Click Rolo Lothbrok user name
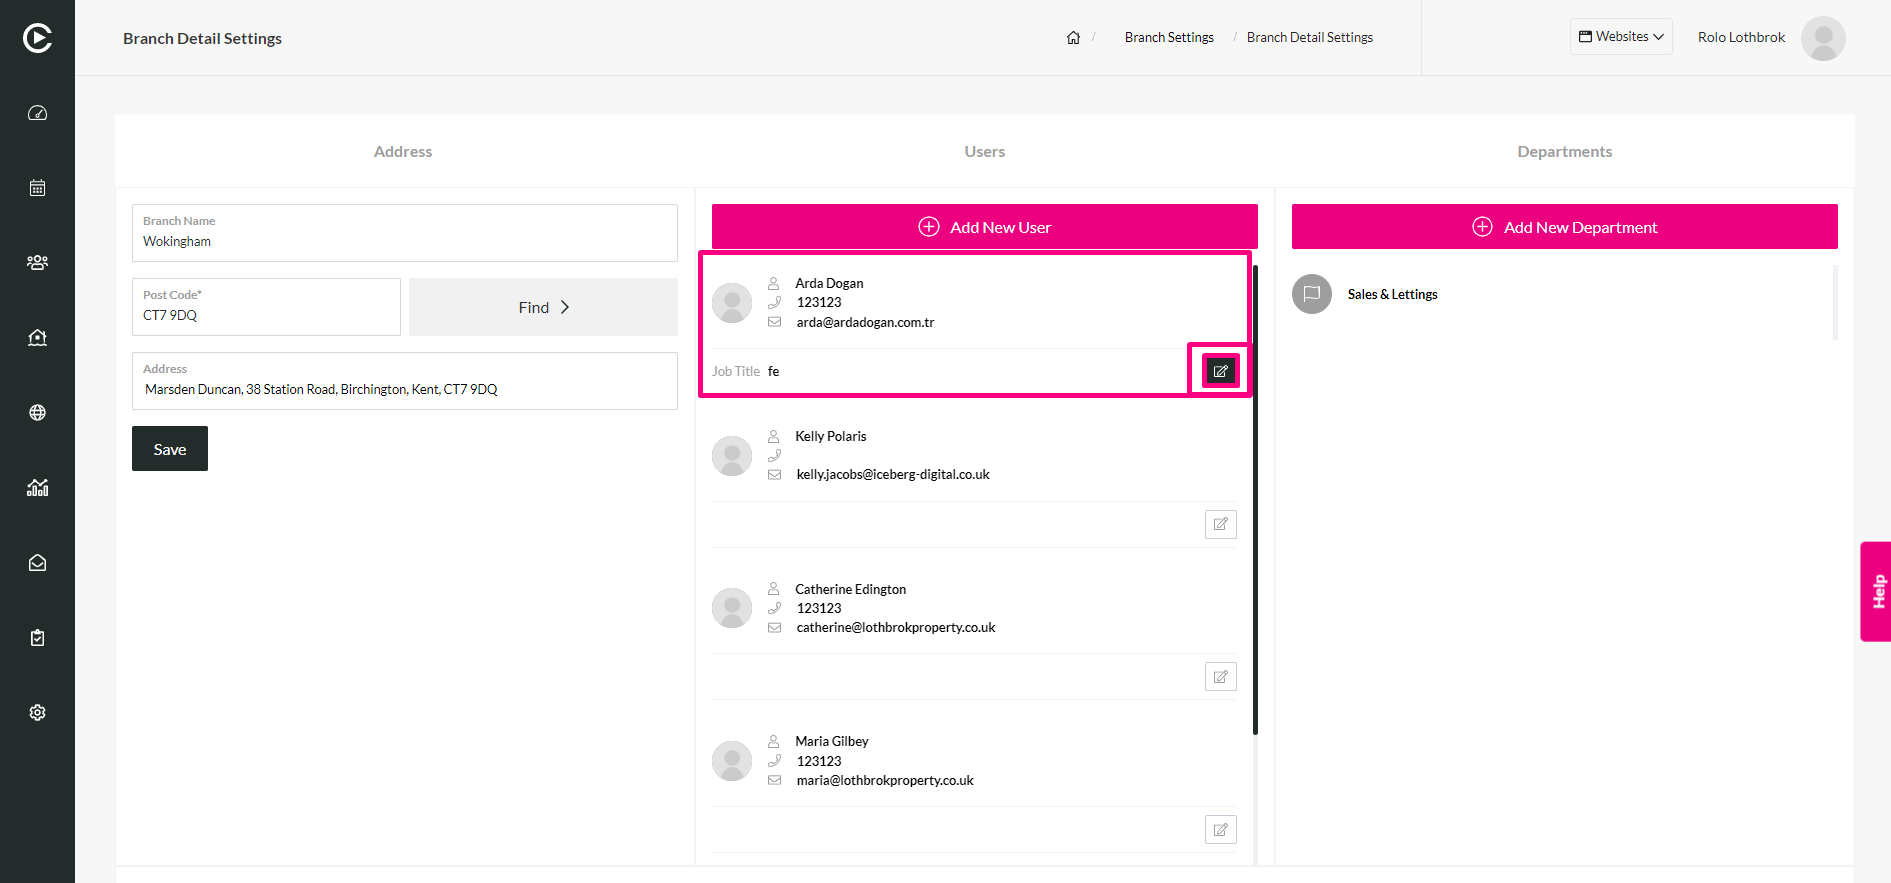Screen dimensions: 1891x883 (x=1741, y=38)
